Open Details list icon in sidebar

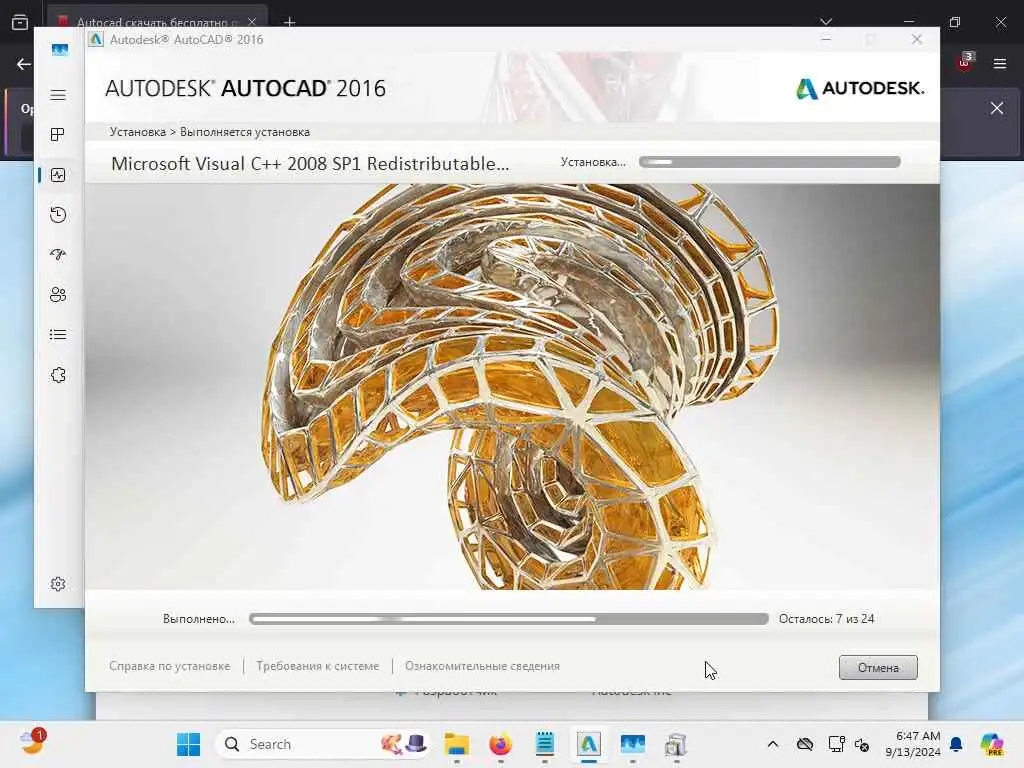58,335
